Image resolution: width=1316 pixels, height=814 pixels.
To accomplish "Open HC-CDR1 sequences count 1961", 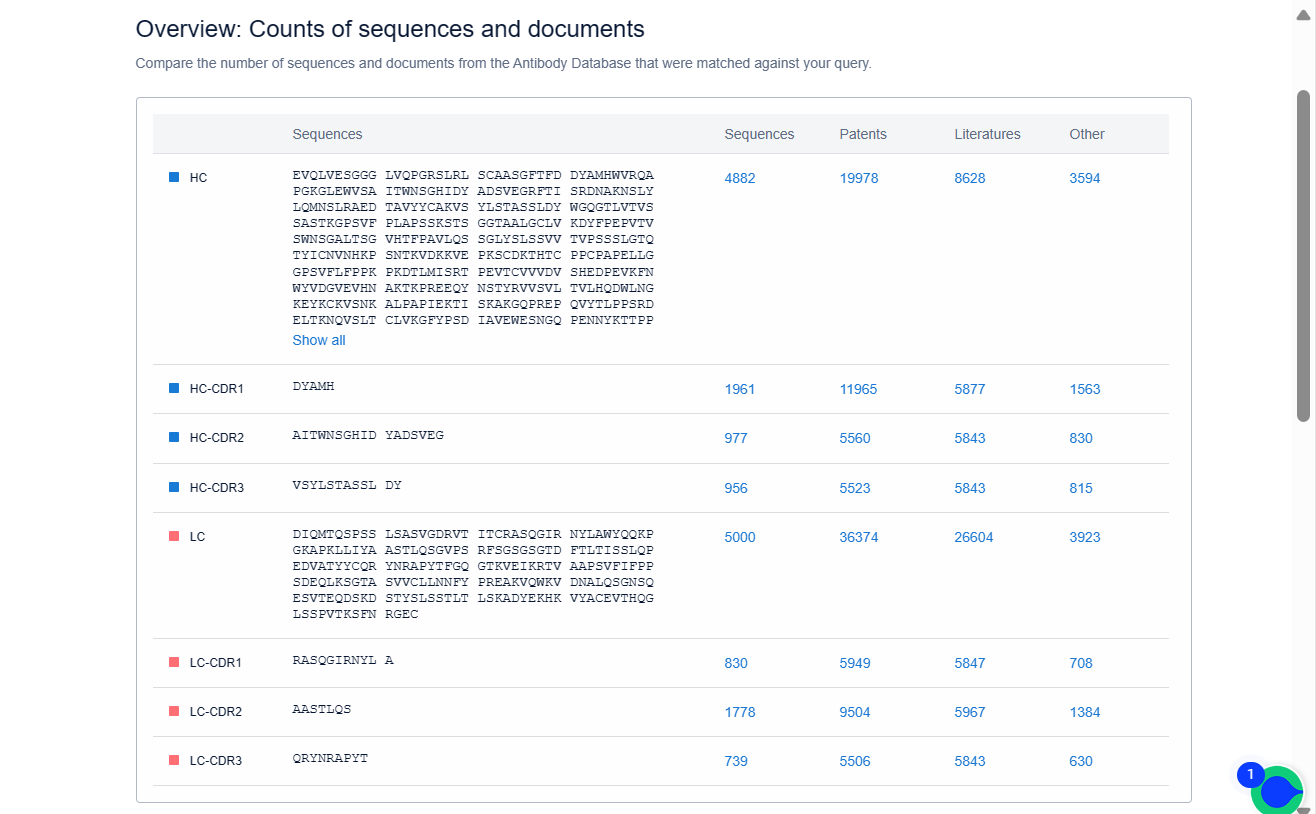I will pyautogui.click(x=739, y=389).
